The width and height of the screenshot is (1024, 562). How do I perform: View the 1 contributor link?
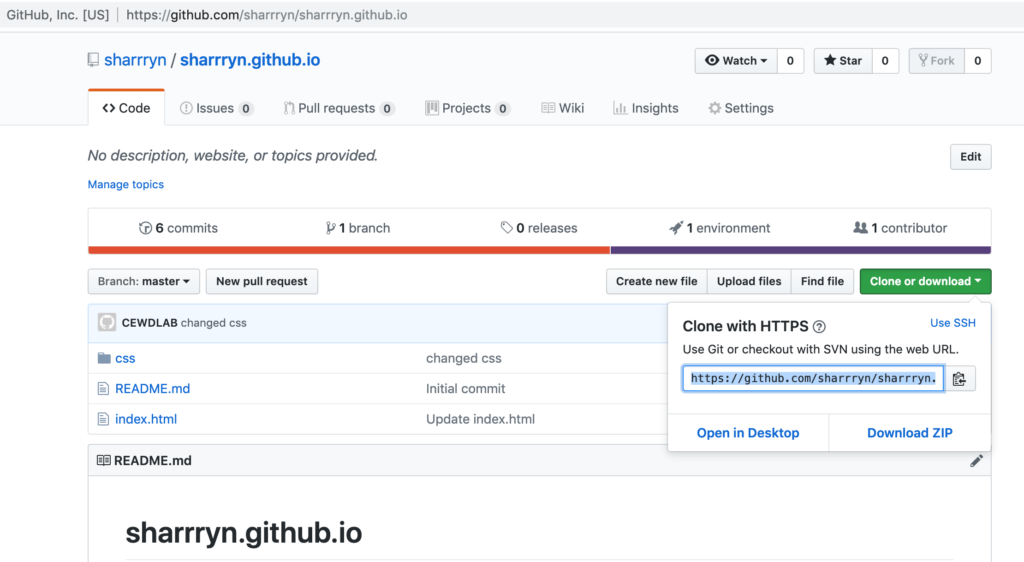click(900, 228)
